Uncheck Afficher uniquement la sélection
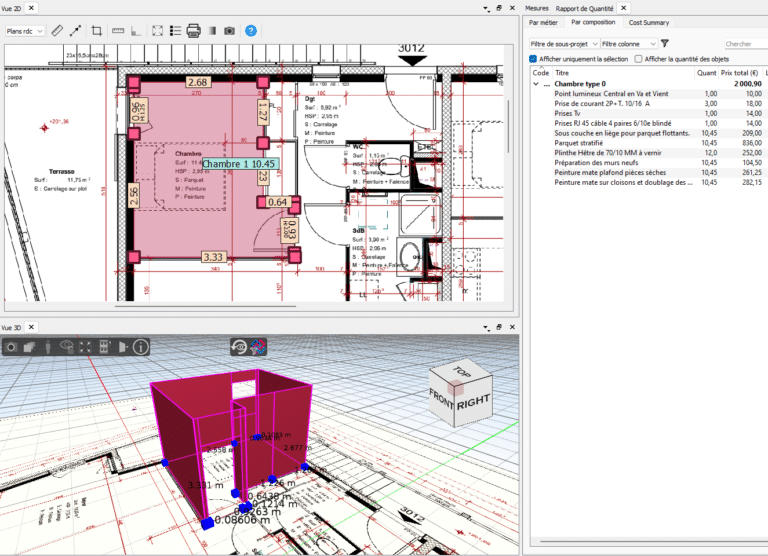 pos(533,59)
